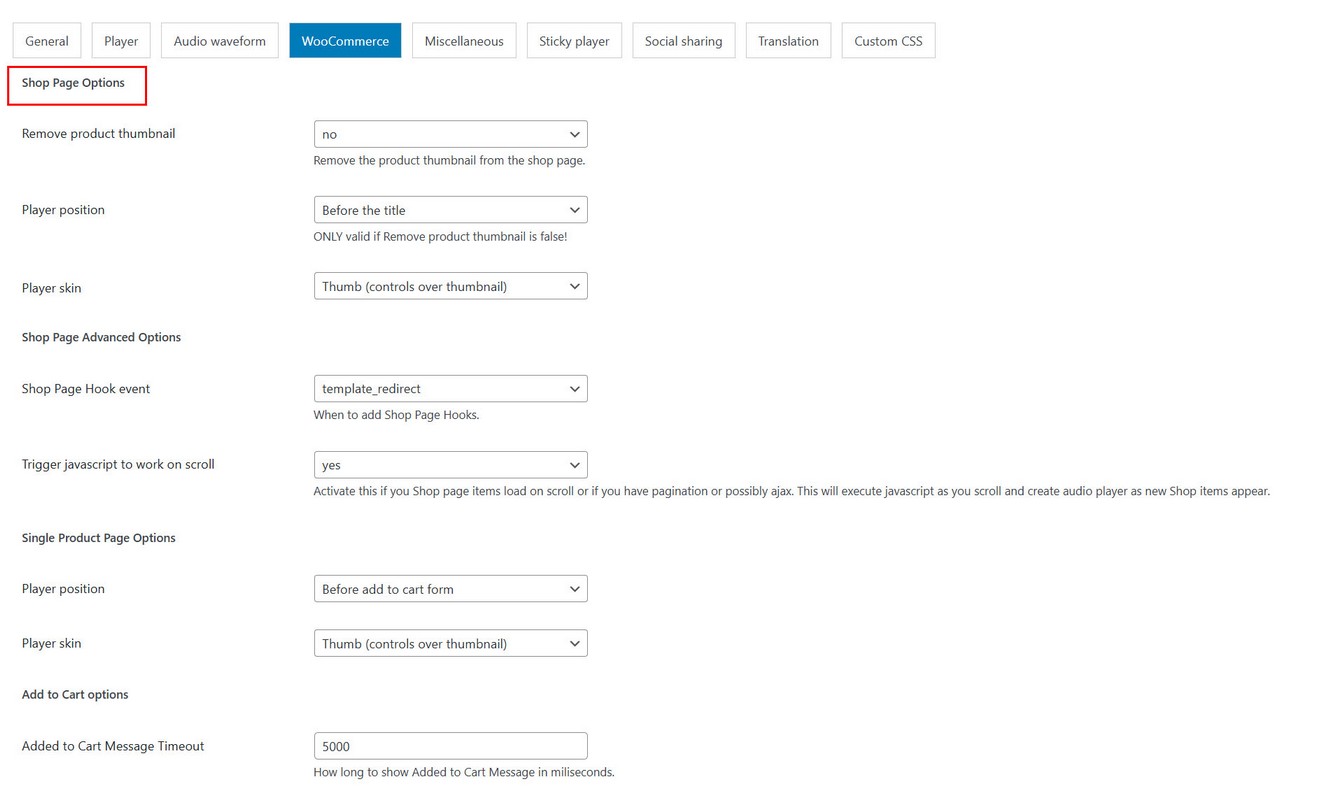Click the Add to Cart options heading
1338x796 pixels.
coord(75,695)
